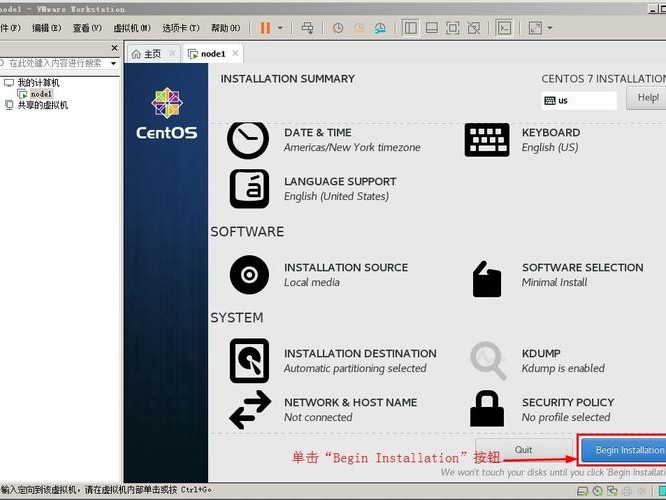Close the library sidebar panel

click(x=114, y=48)
